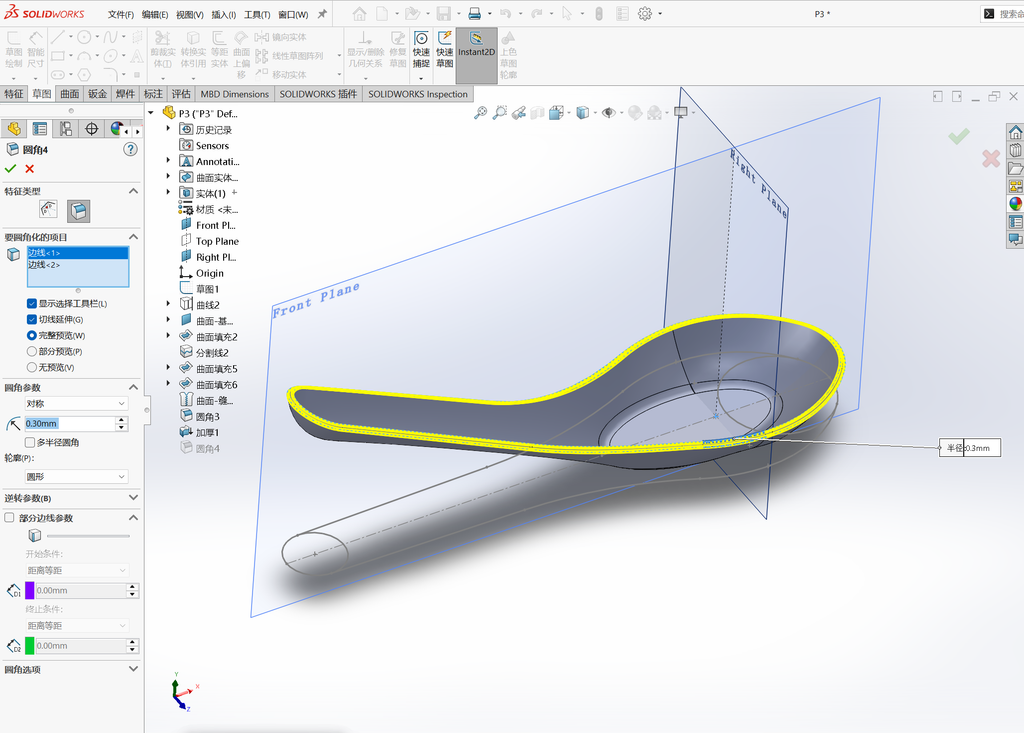Viewport: 1024px width, 733px height.
Task: Open the 插入(I) menu
Action: (224, 14)
